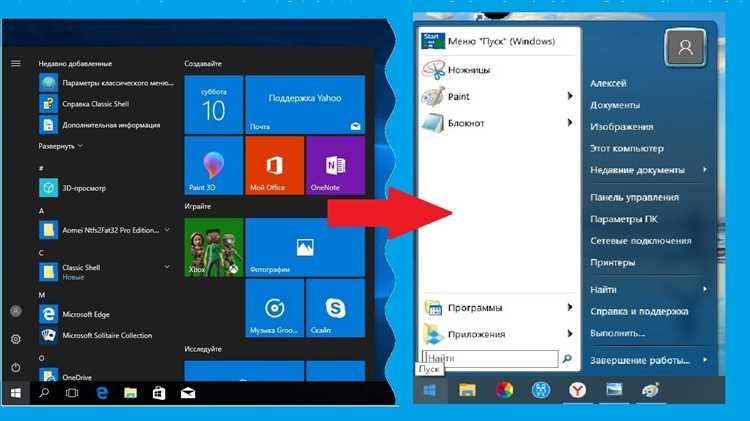Click the user picture in classic menu
Screen dimensions: 750x421
pos(685,47)
